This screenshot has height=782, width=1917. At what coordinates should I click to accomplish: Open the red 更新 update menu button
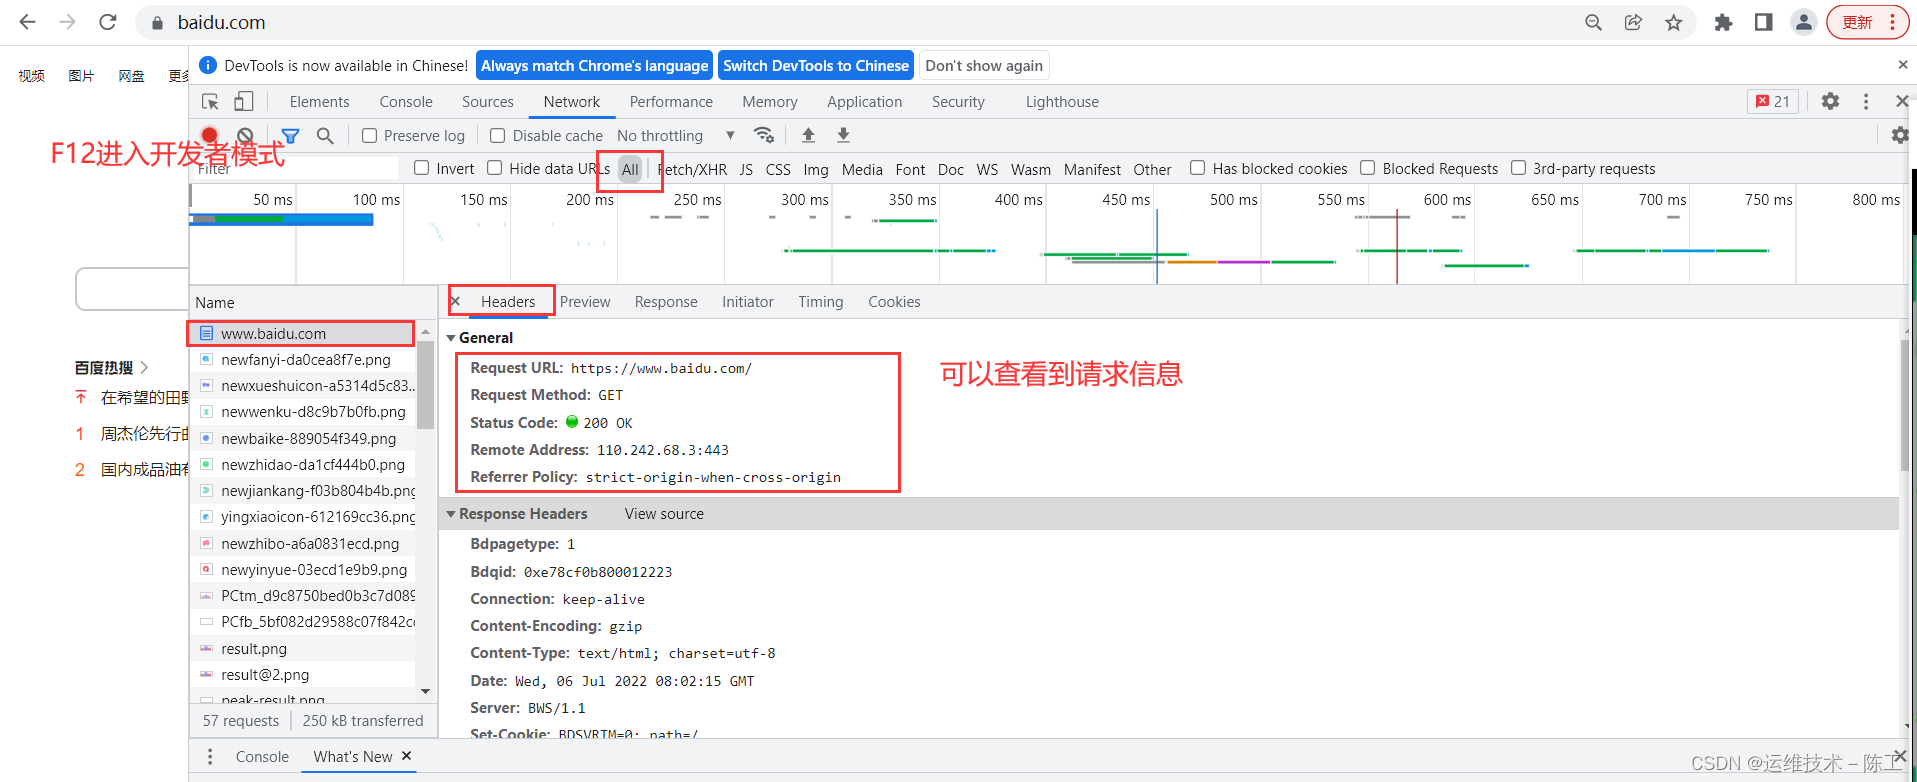pos(1867,22)
